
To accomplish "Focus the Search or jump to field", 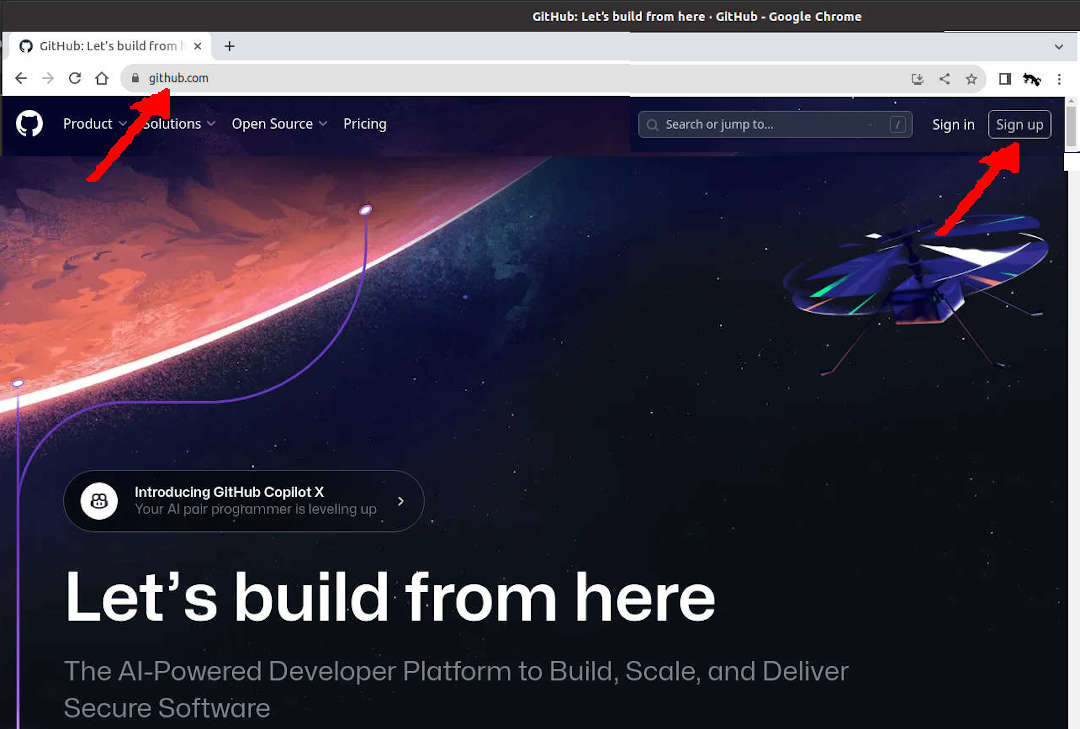I will [x=775, y=125].
